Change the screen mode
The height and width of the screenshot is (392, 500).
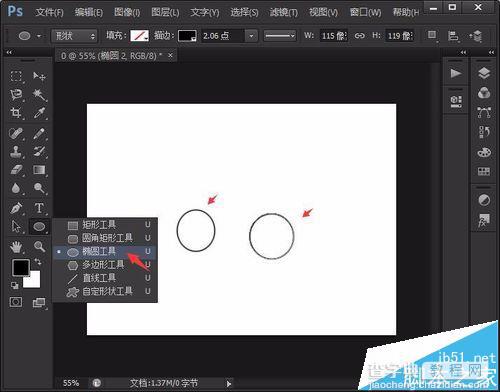click(39, 303)
